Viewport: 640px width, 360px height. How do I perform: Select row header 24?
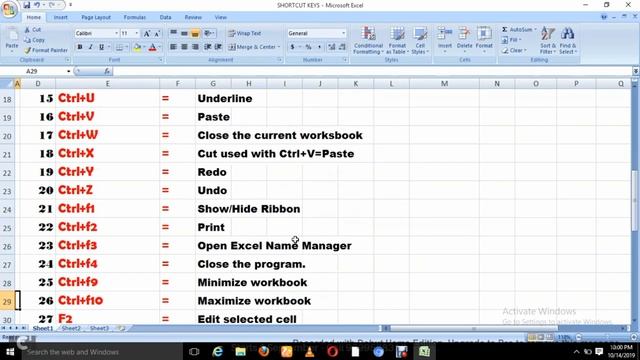[7, 209]
